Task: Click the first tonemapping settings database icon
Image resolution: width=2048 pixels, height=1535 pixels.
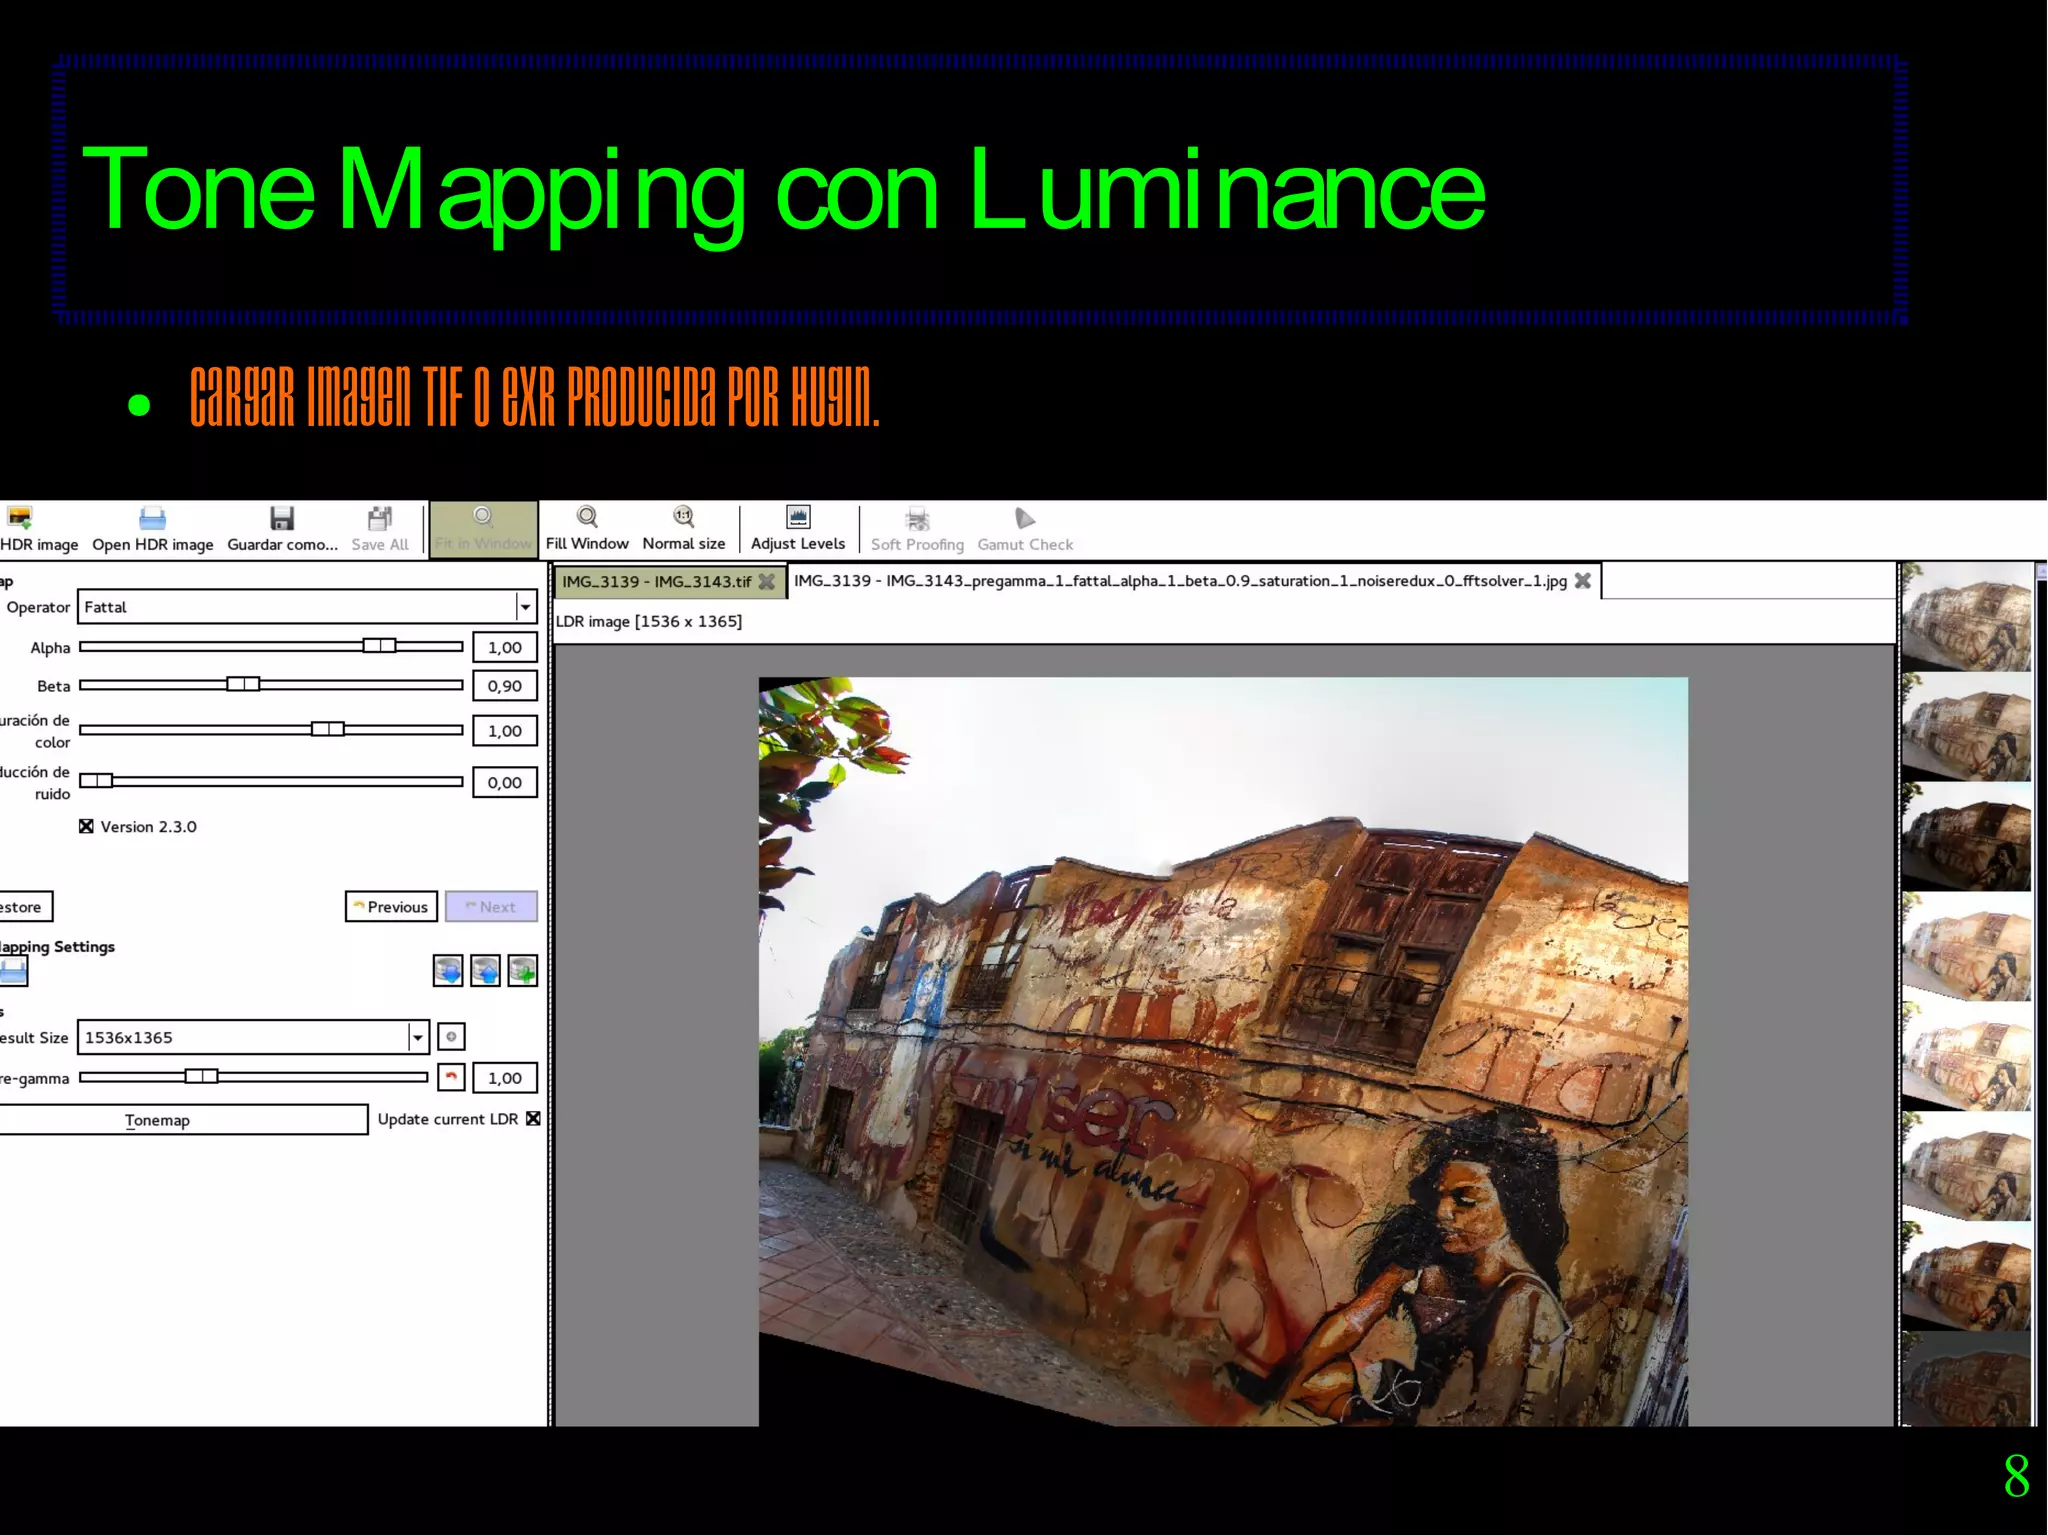Action: tap(447, 970)
